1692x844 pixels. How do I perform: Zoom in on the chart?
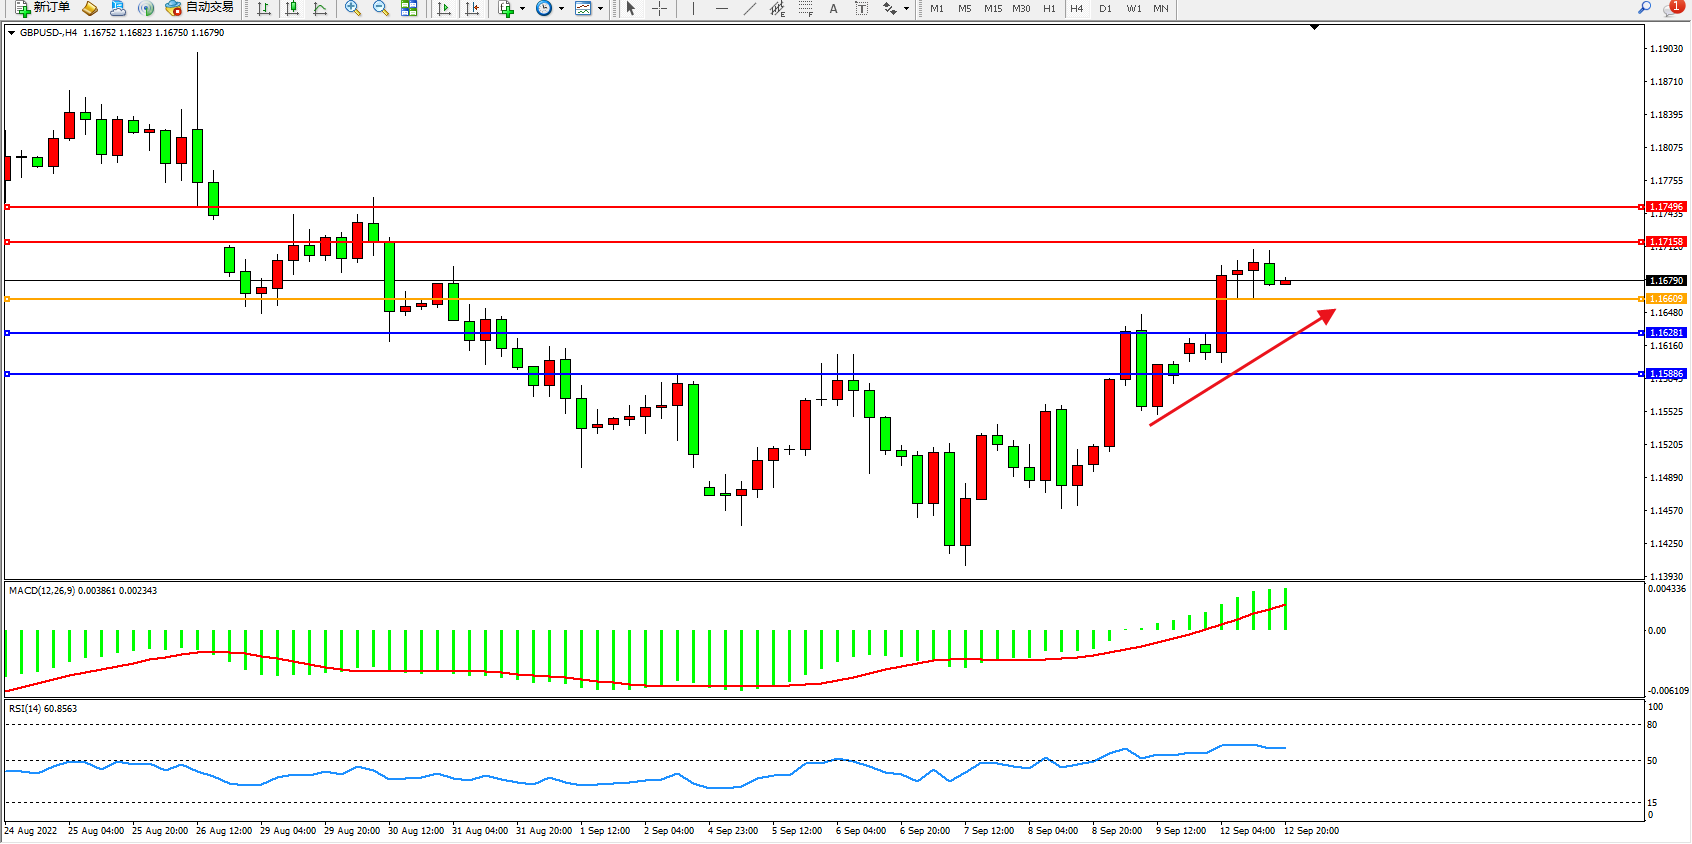click(352, 8)
